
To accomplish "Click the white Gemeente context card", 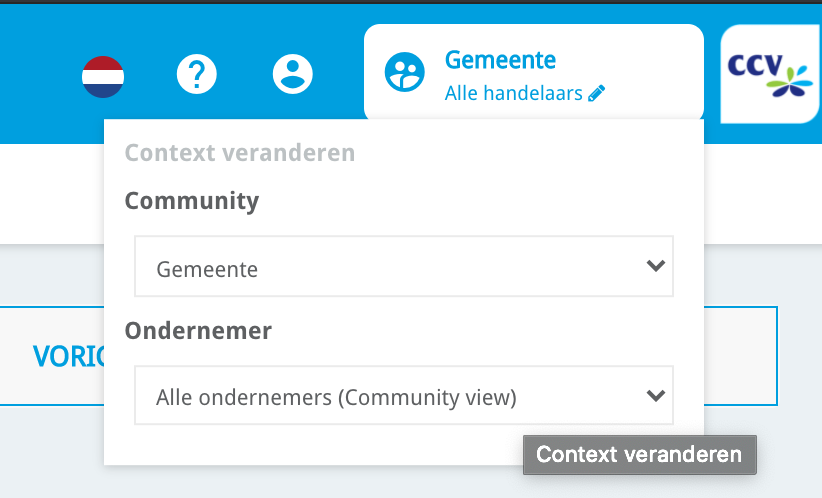I will tap(534, 72).
